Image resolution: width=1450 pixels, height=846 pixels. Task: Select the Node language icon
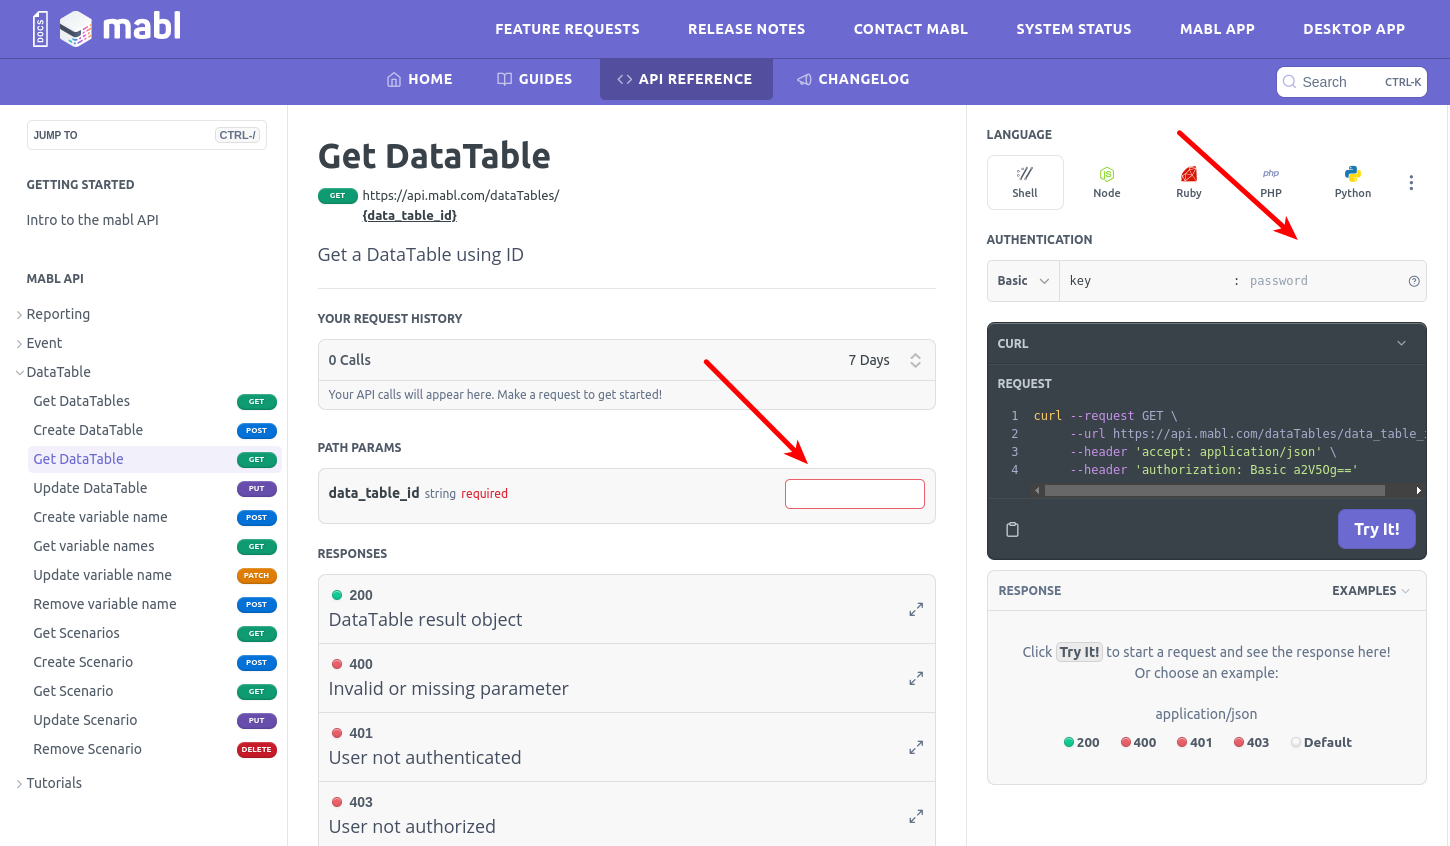1107,182
